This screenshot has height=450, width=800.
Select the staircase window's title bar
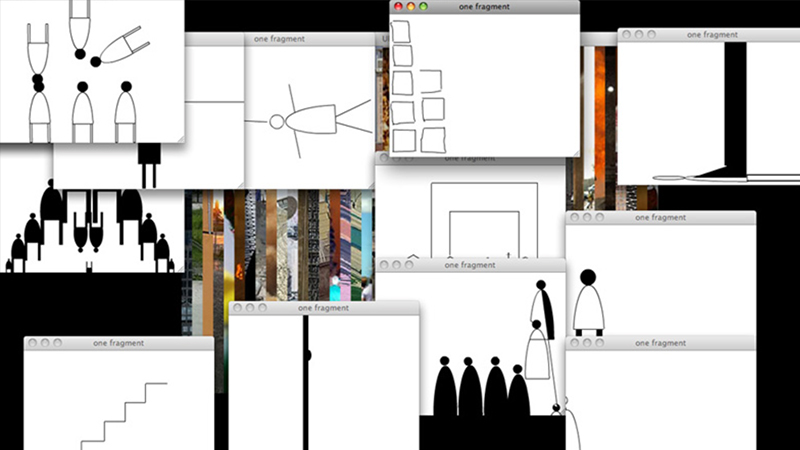tap(118, 343)
